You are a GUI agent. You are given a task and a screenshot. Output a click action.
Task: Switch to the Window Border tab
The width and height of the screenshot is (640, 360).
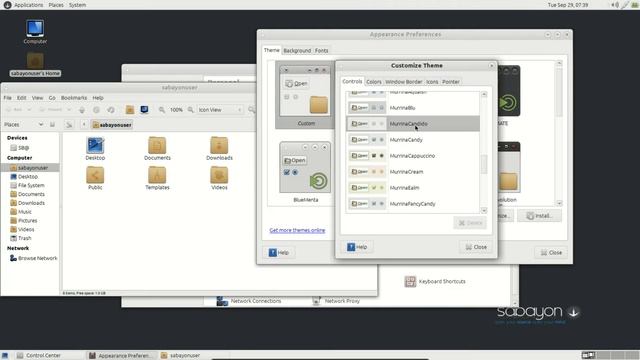pyautogui.click(x=404, y=82)
